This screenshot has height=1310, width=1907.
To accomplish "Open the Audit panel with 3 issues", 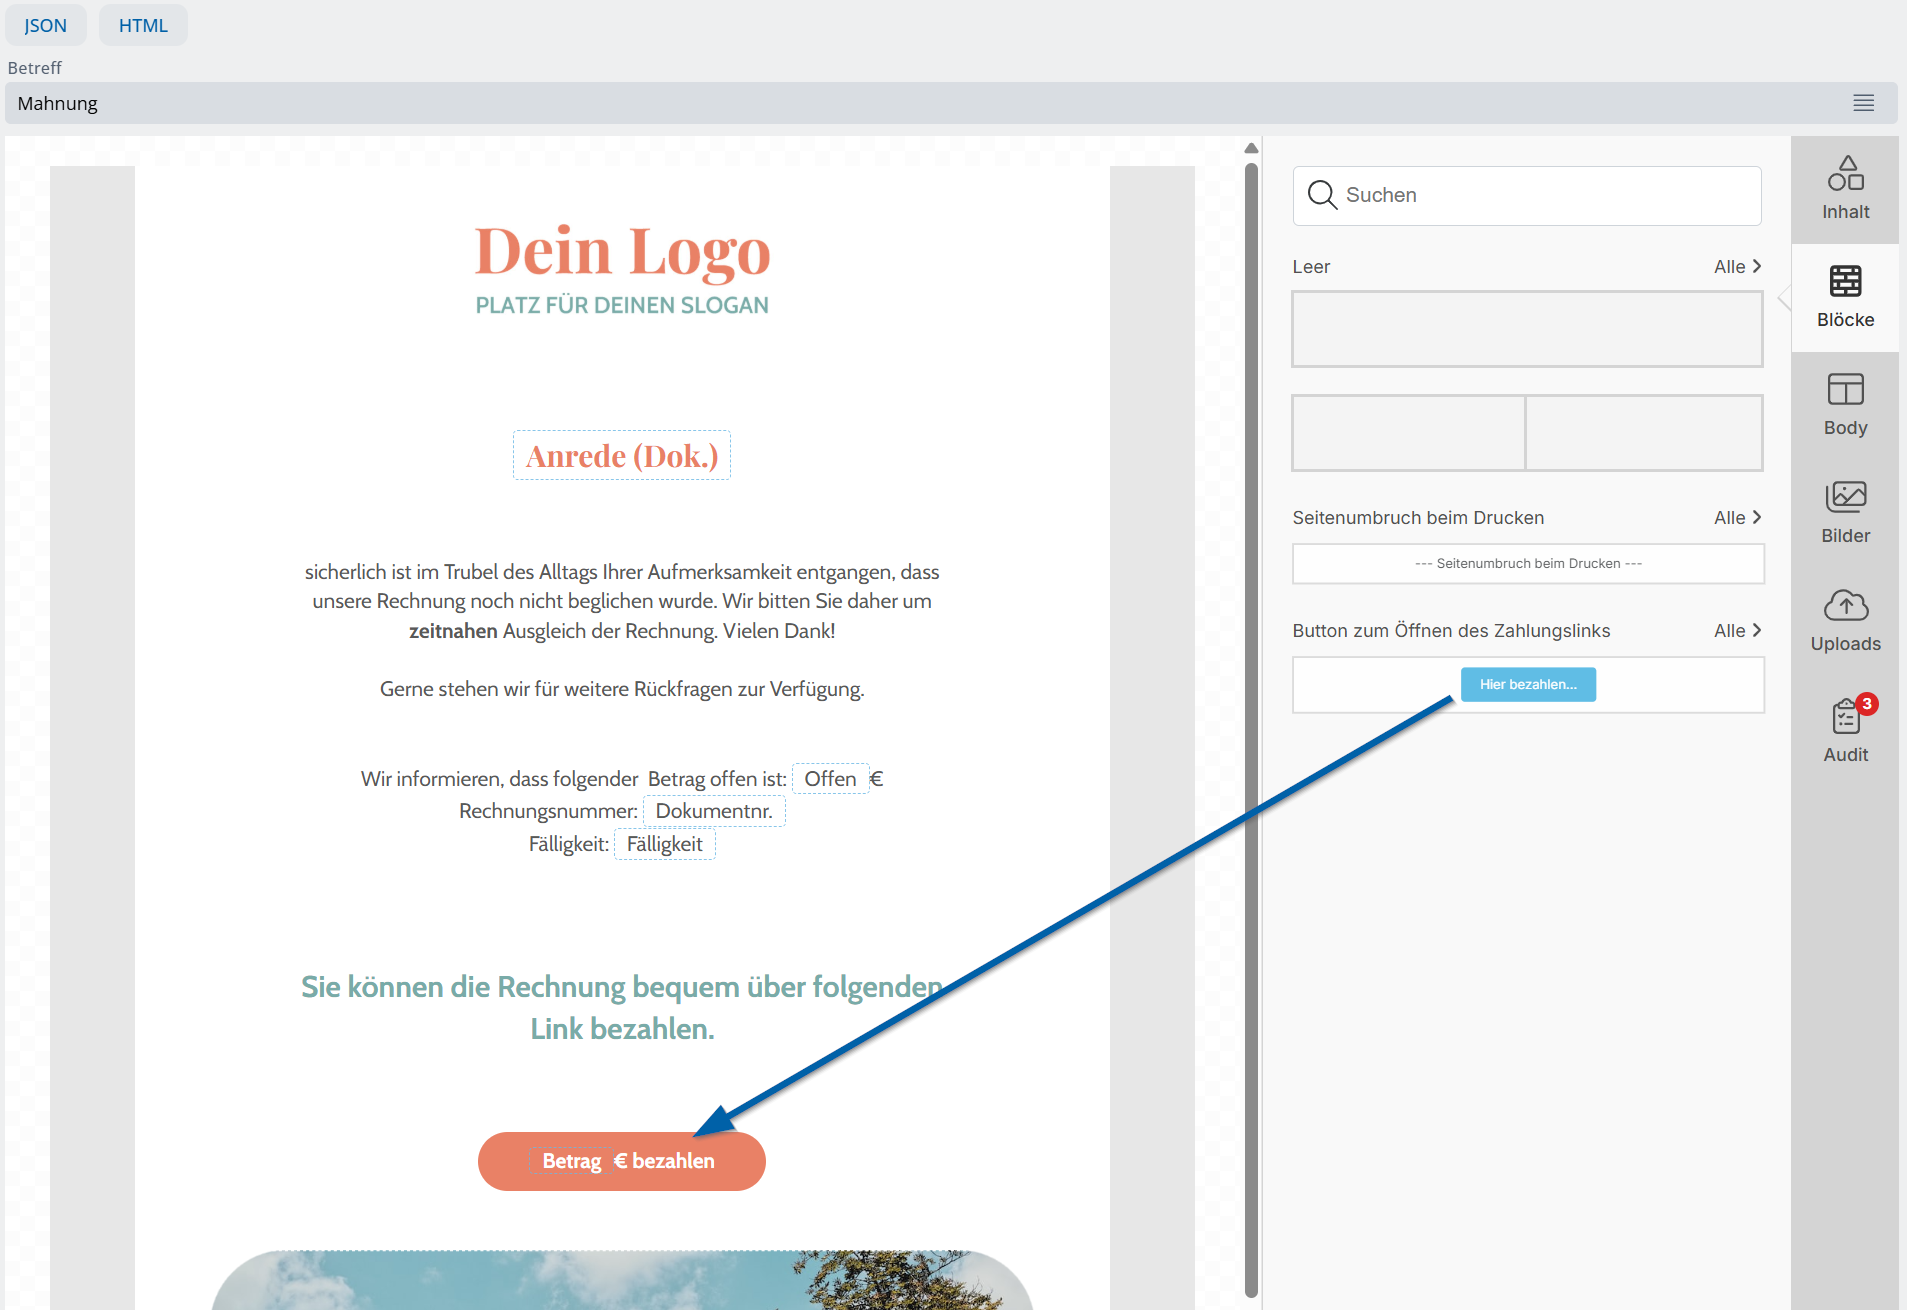I will pos(1845,731).
